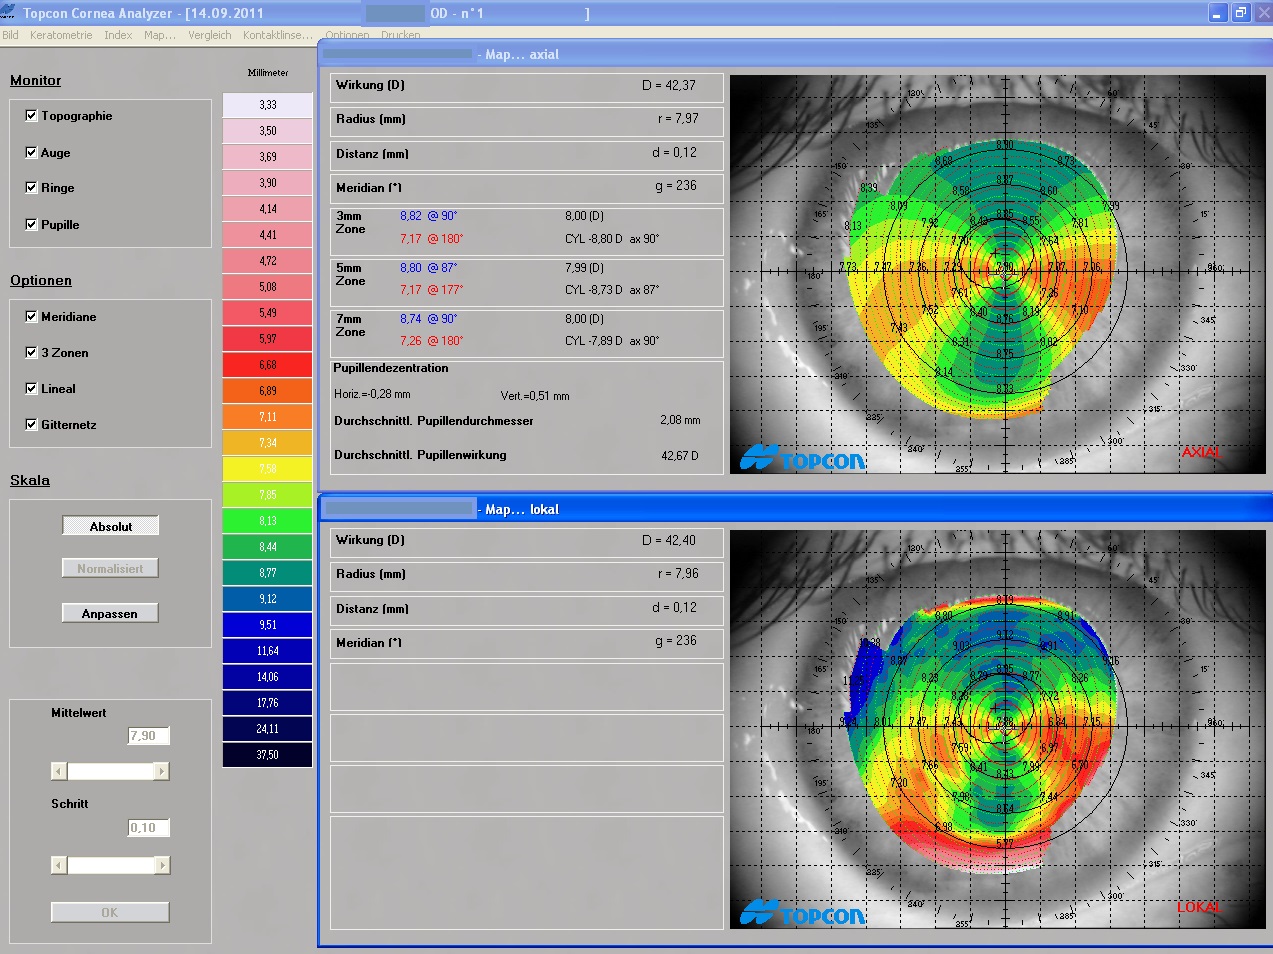This screenshot has width=1273, height=954.
Task: Pick the yellow 7,58 scale swatch
Action: click(267, 469)
